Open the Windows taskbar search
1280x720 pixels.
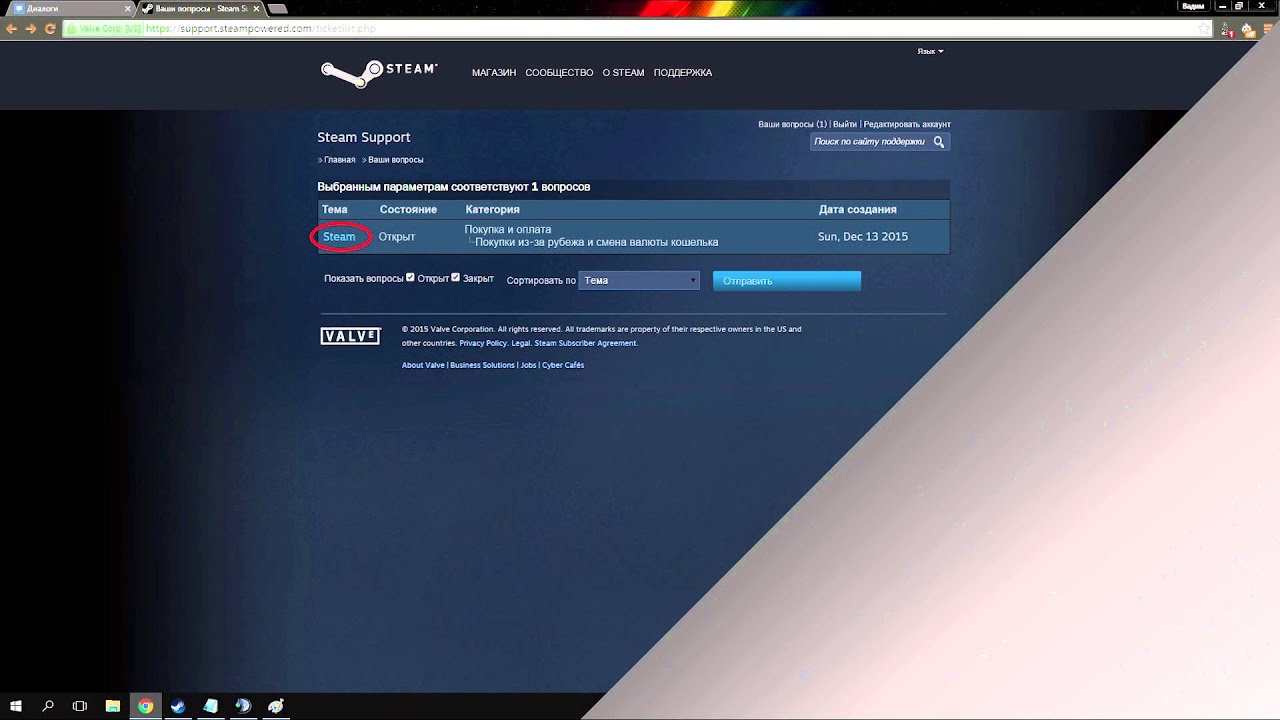48,706
